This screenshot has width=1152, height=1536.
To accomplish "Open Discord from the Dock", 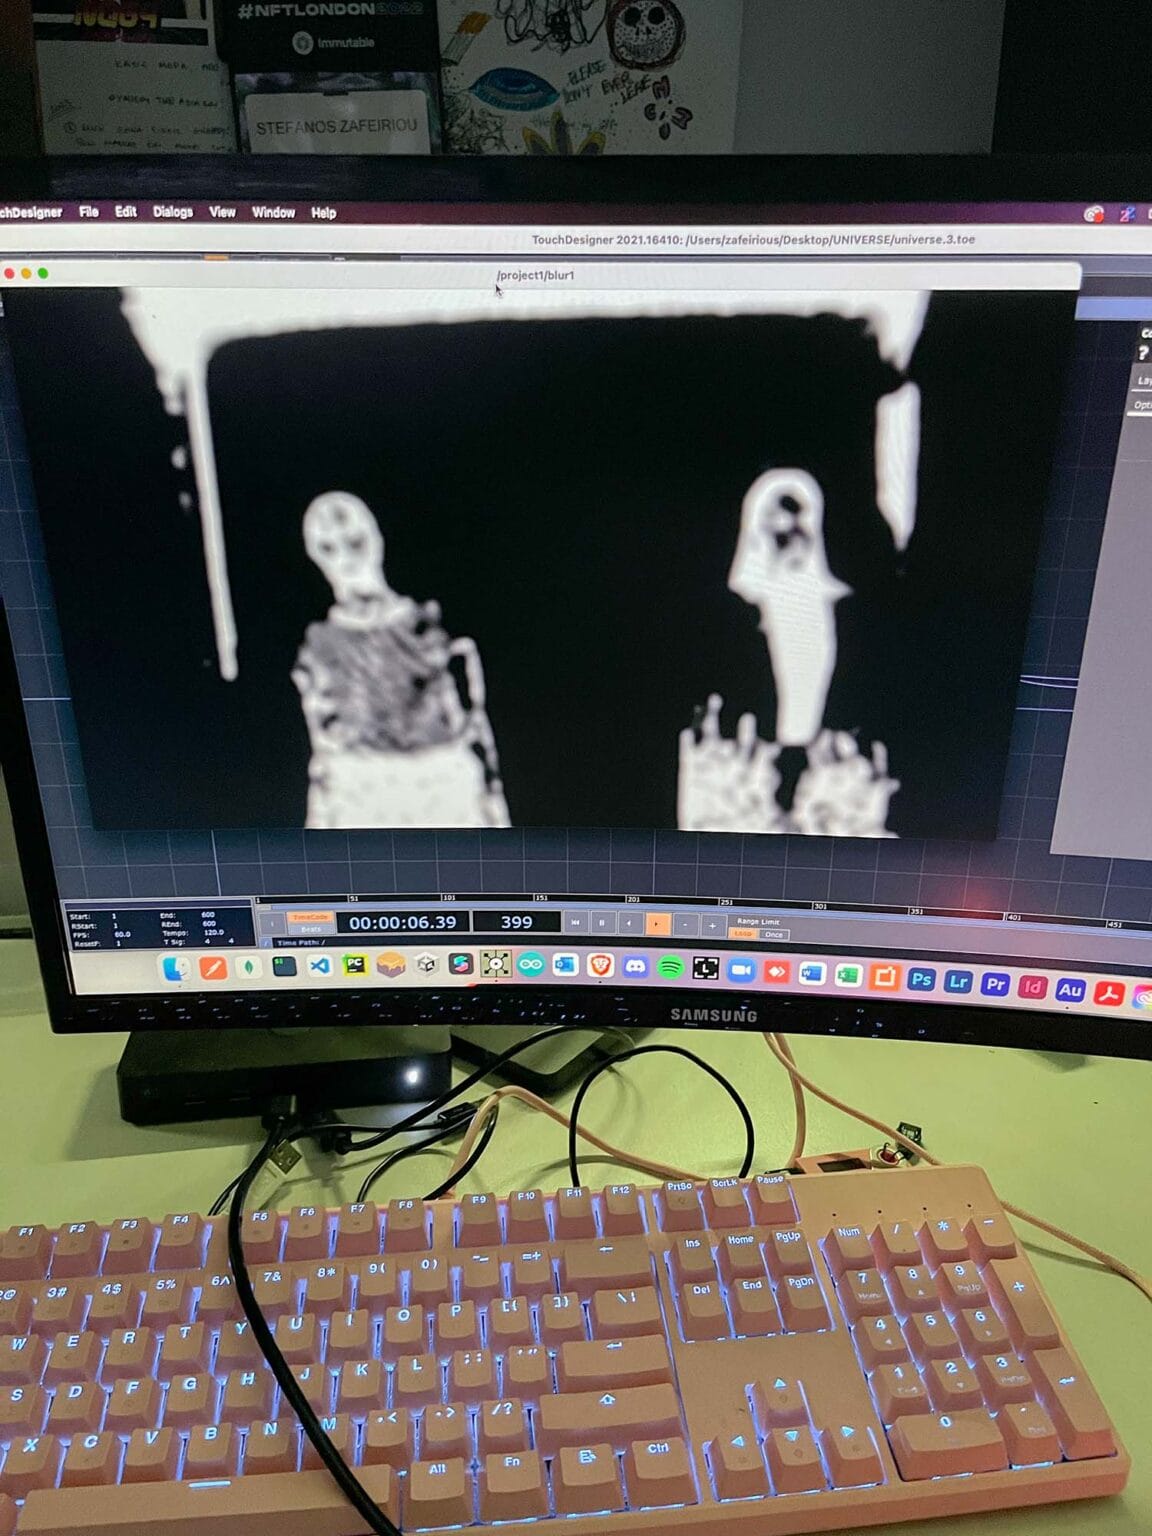I will [x=635, y=966].
